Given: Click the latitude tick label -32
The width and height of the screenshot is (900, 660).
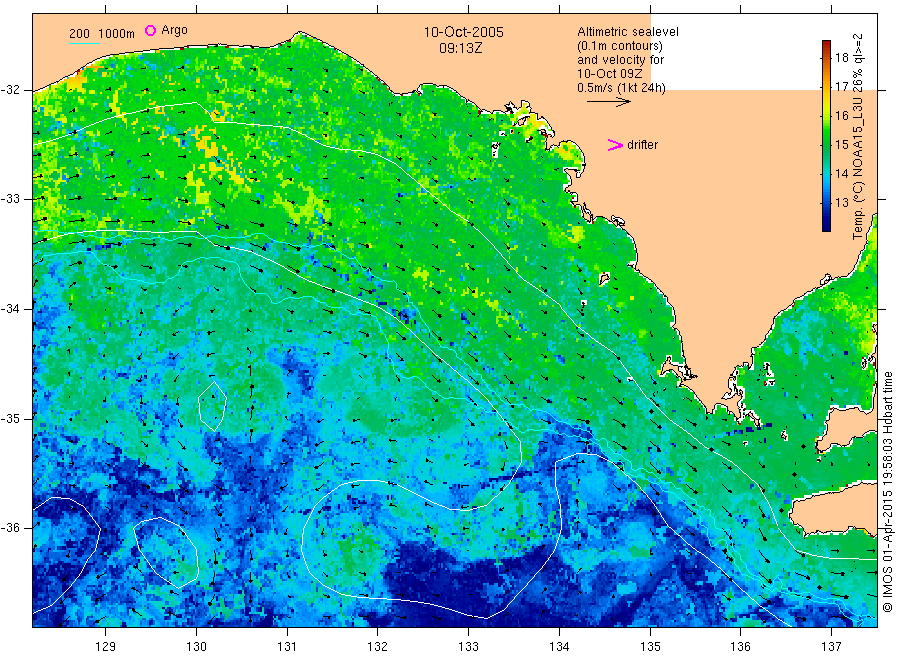Looking at the screenshot, I should point(10,90).
